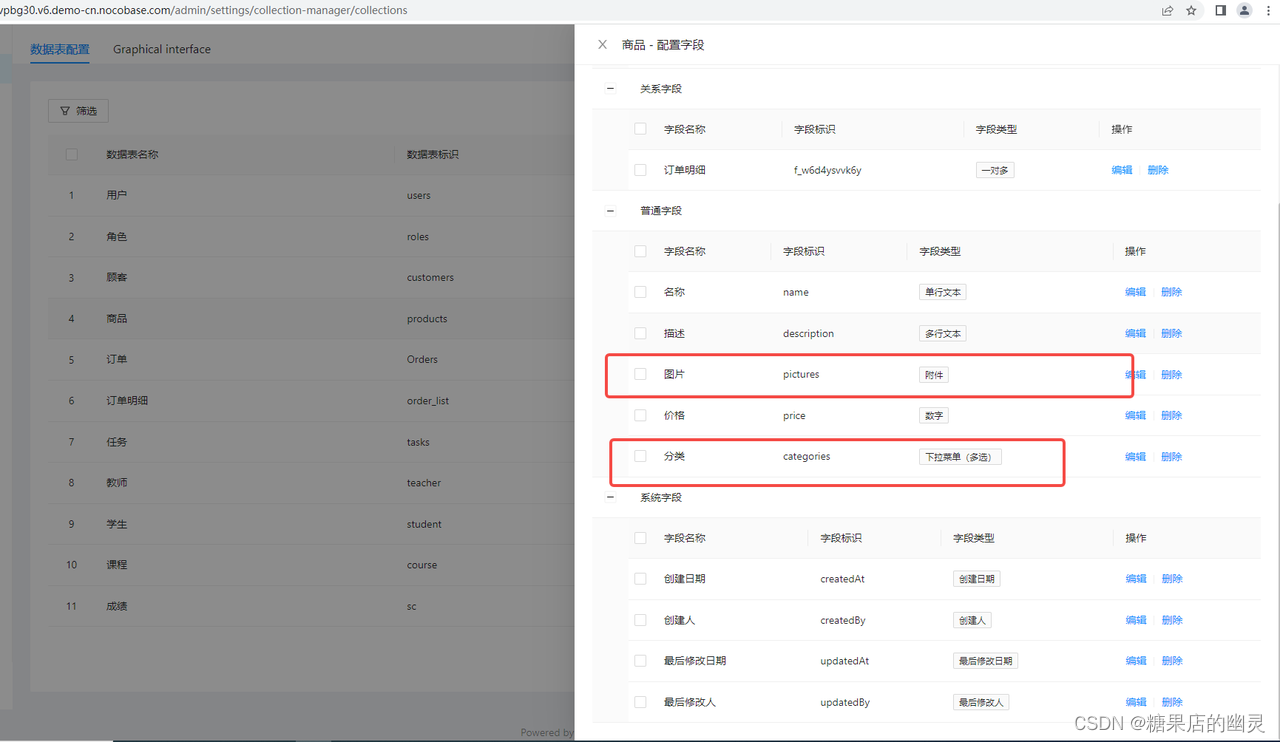Click the f_w6d4ysvvk6y field identifier
Image resolution: width=1280 pixels, height=742 pixels.
tap(828, 170)
